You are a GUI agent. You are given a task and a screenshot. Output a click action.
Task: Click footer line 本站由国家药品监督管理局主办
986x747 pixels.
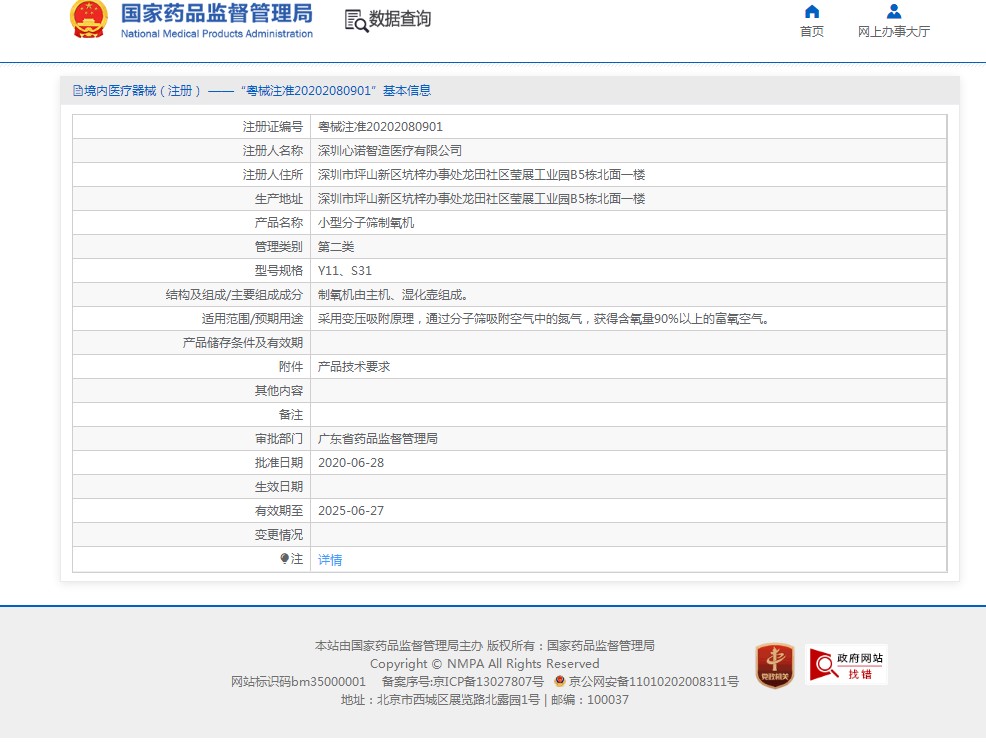(399, 646)
